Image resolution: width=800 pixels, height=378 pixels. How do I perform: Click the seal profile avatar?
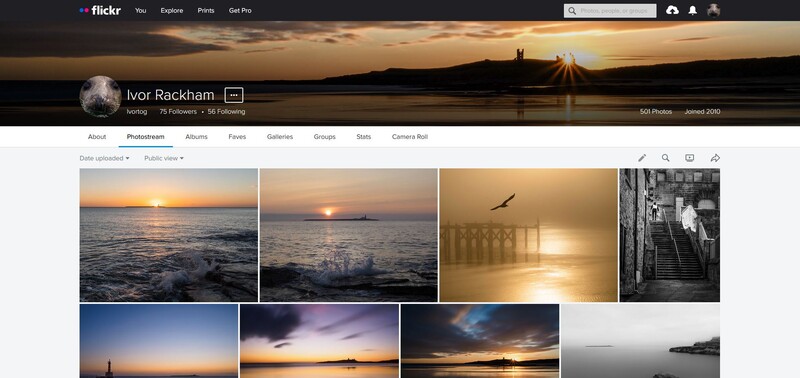[x=101, y=96]
